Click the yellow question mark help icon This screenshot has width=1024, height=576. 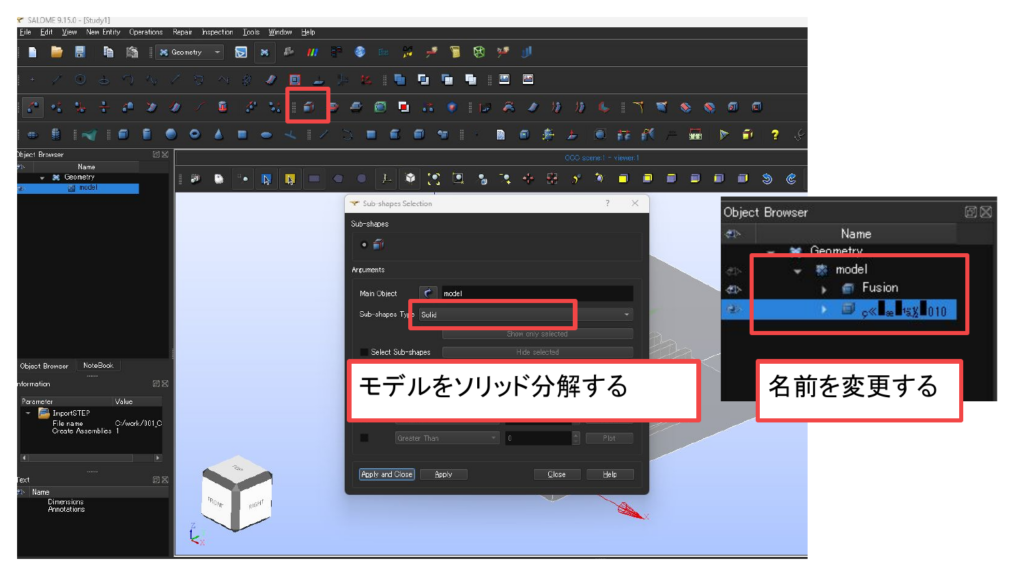click(773, 134)
